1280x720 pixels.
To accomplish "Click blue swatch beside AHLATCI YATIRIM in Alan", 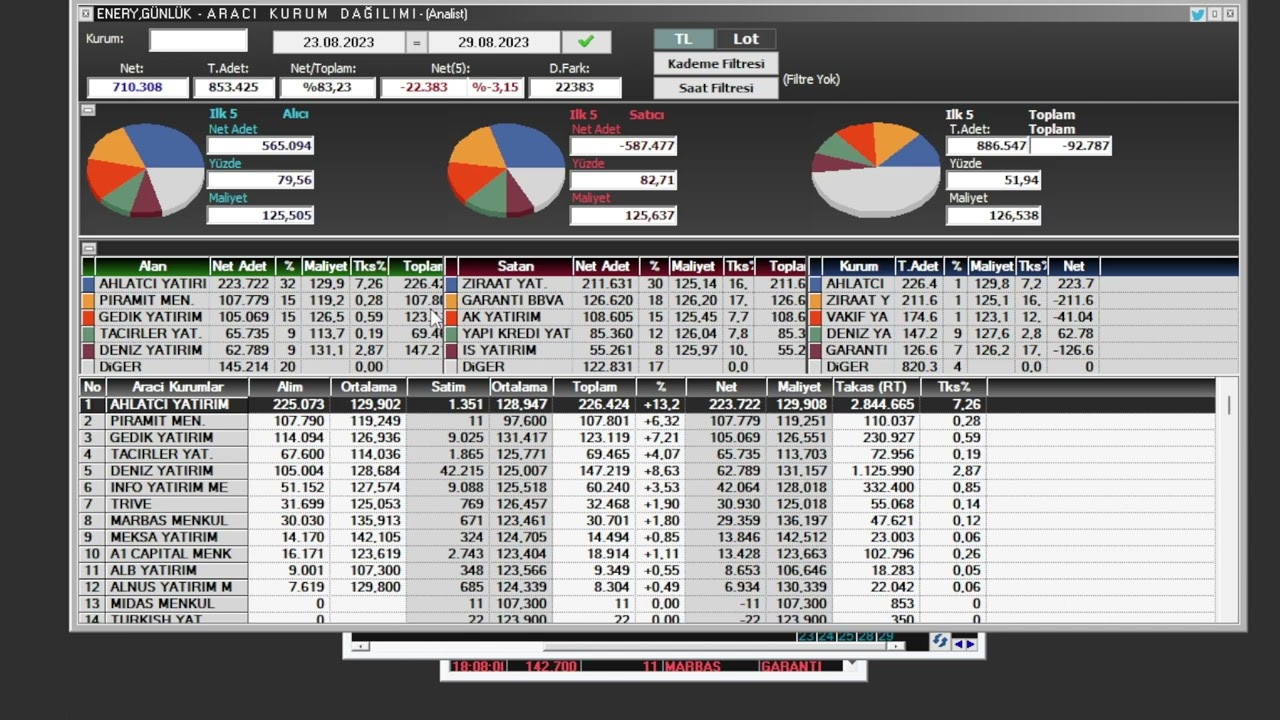I will 88,284.
